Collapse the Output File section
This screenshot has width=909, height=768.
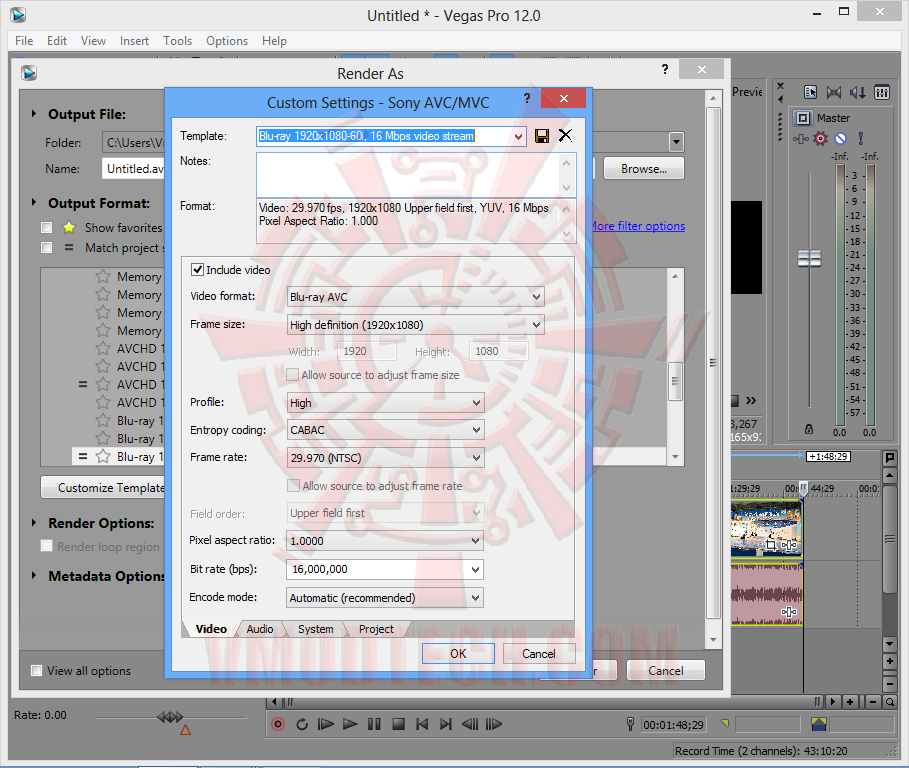(x=34, y=114)
